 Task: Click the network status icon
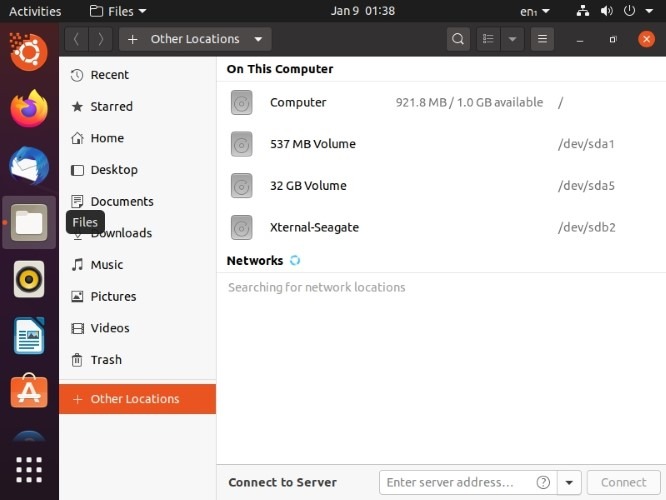[x=583, y=11]
